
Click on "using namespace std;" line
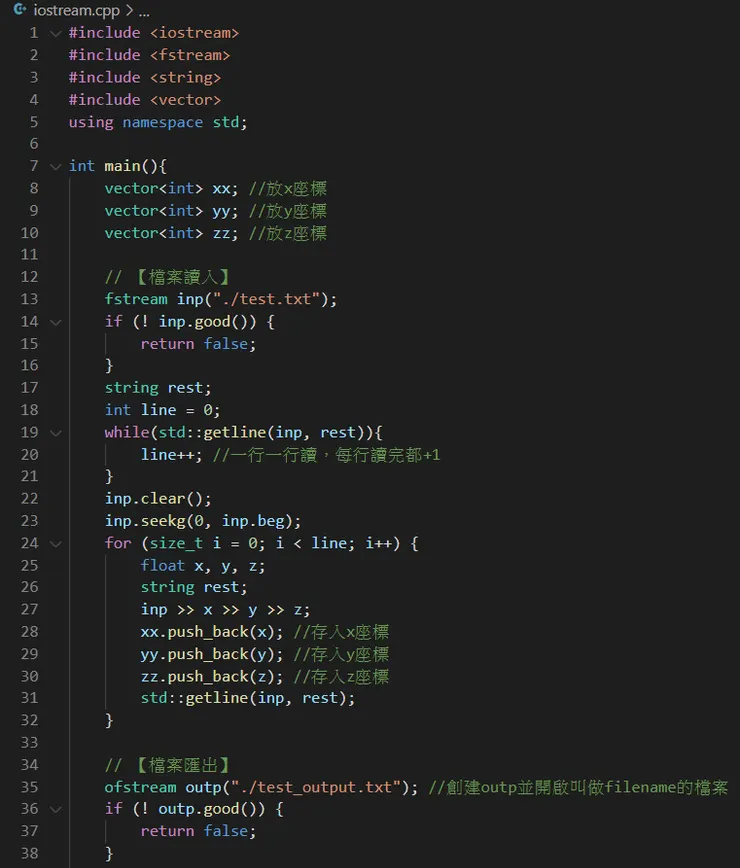(x=158, y=122)
